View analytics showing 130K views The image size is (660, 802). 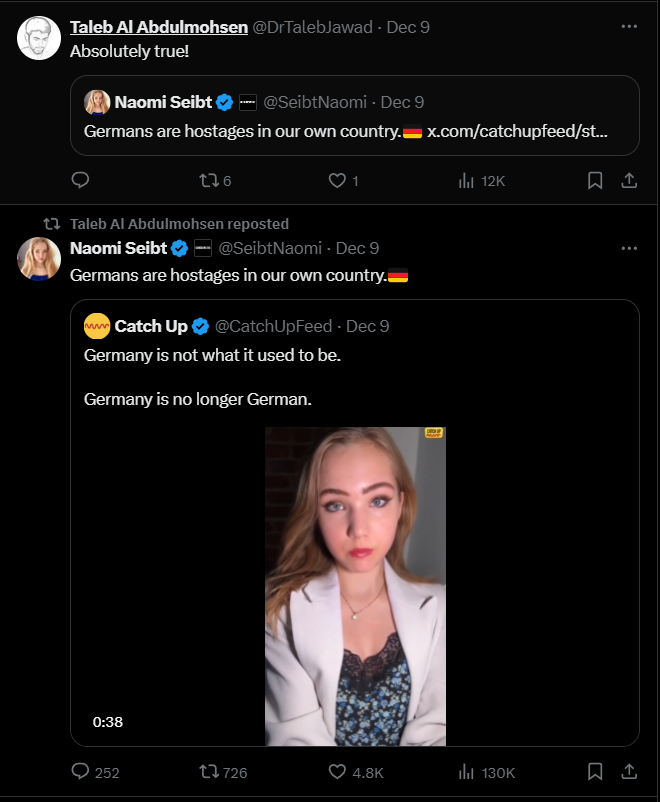466,771
